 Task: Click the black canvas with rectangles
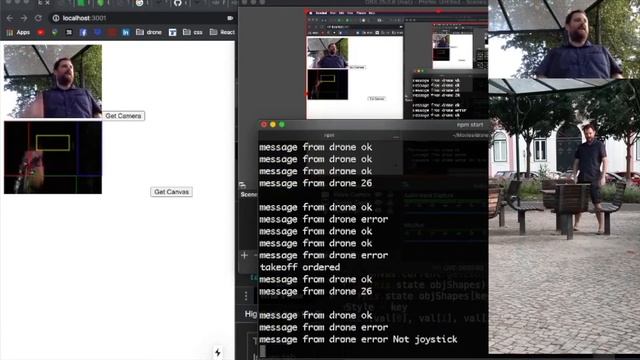pyautogui.click(x=53, y=158)
